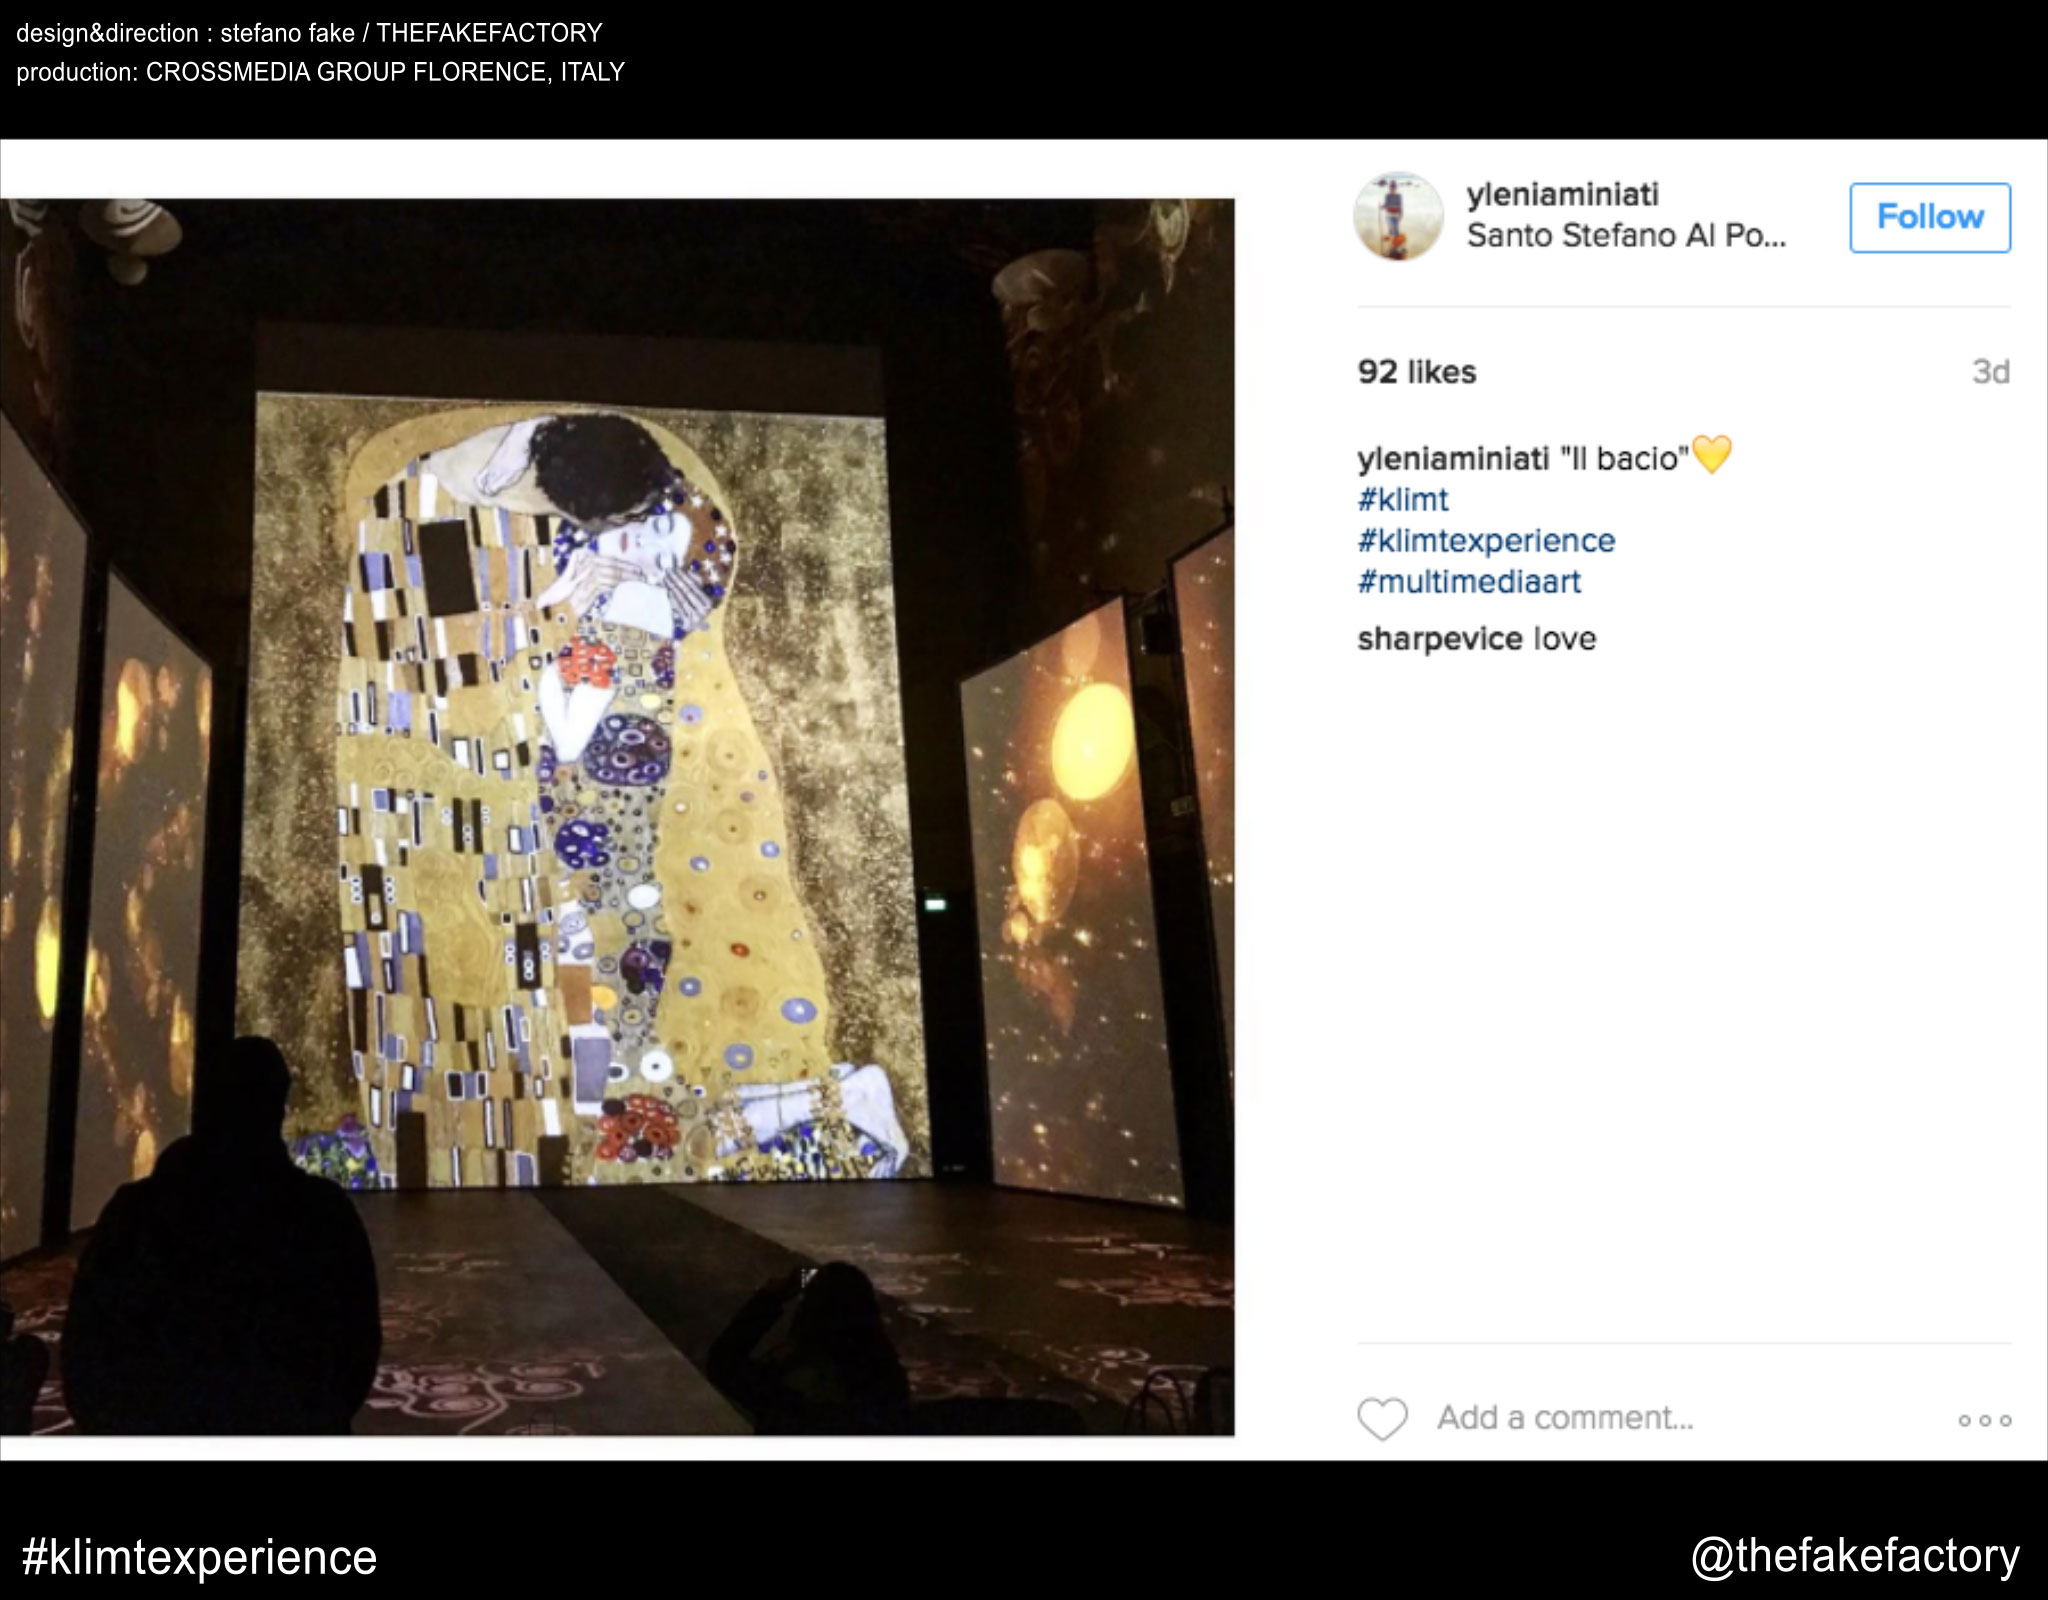Open the #klimtexperience hashtag in caption
The height and width of the screenshot is (1600, 2048).
tap(1485, 541)
